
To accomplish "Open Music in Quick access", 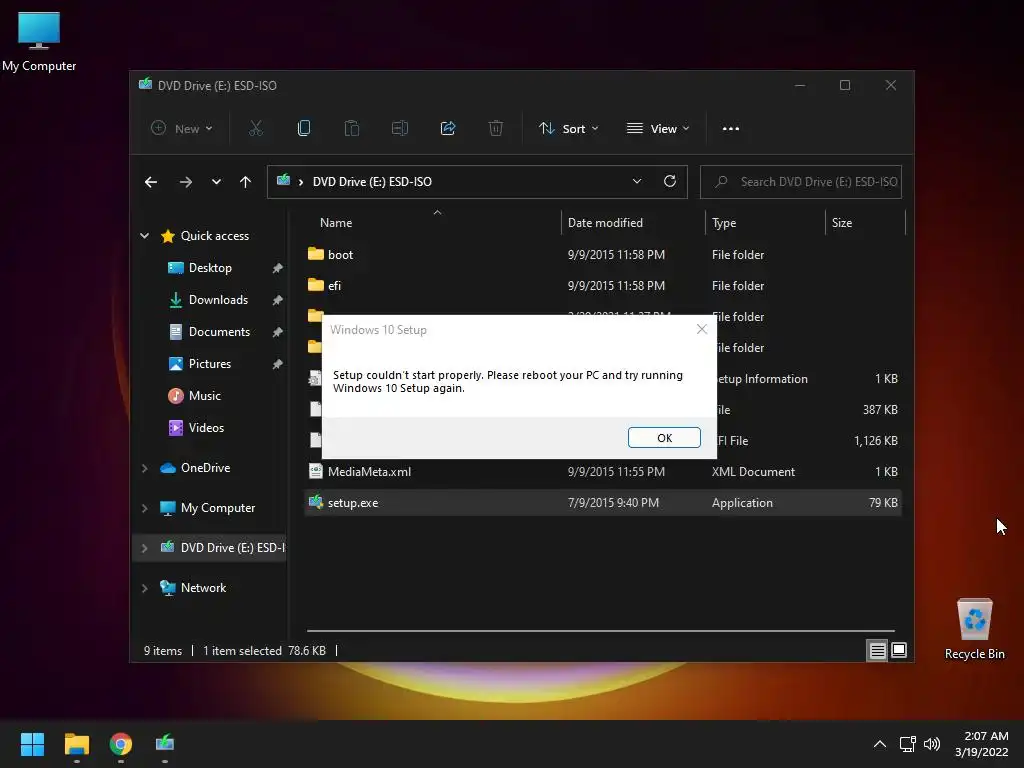I will point(204,396).
